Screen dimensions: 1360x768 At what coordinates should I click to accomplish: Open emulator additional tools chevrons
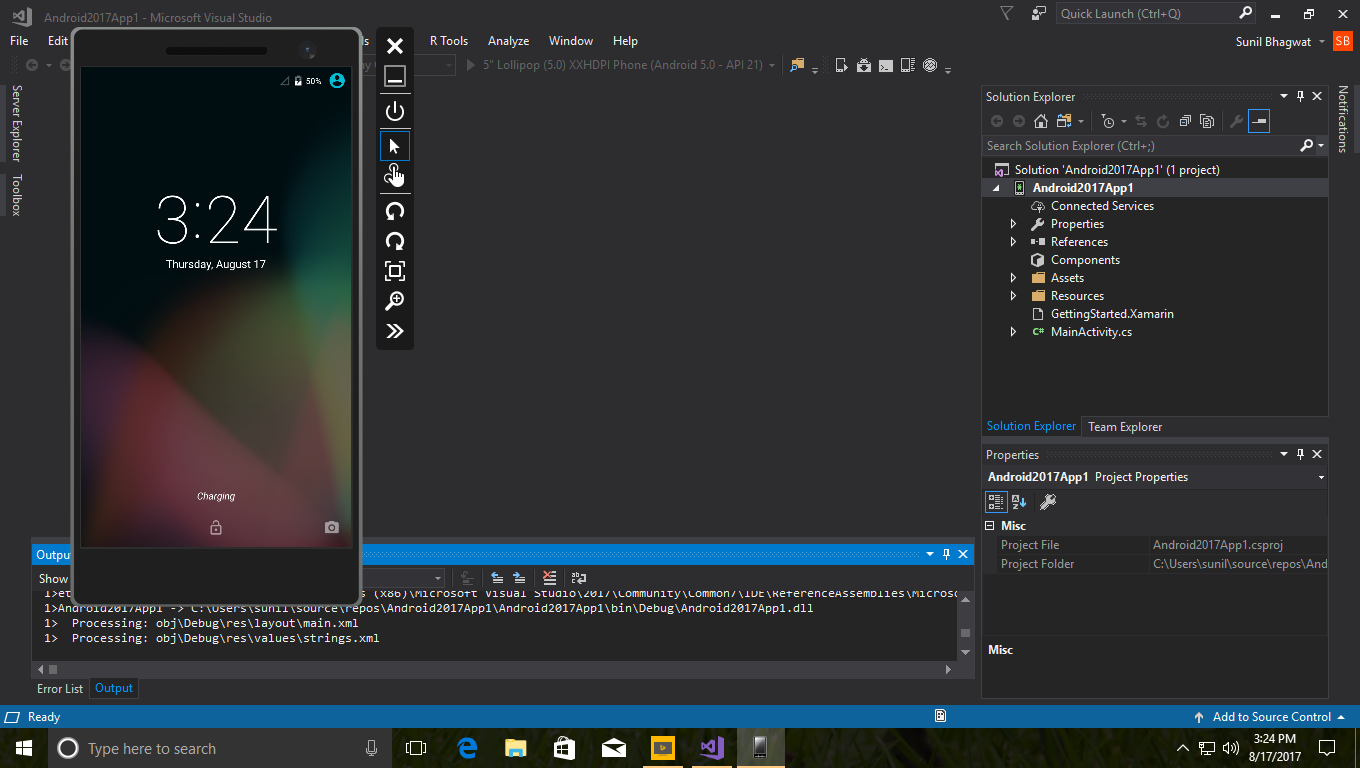coord(395,331)
